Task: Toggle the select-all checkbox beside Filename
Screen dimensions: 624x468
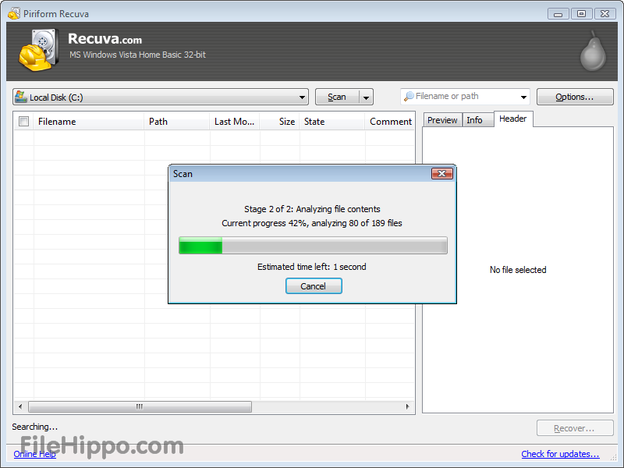Action: tap(24, 121)
